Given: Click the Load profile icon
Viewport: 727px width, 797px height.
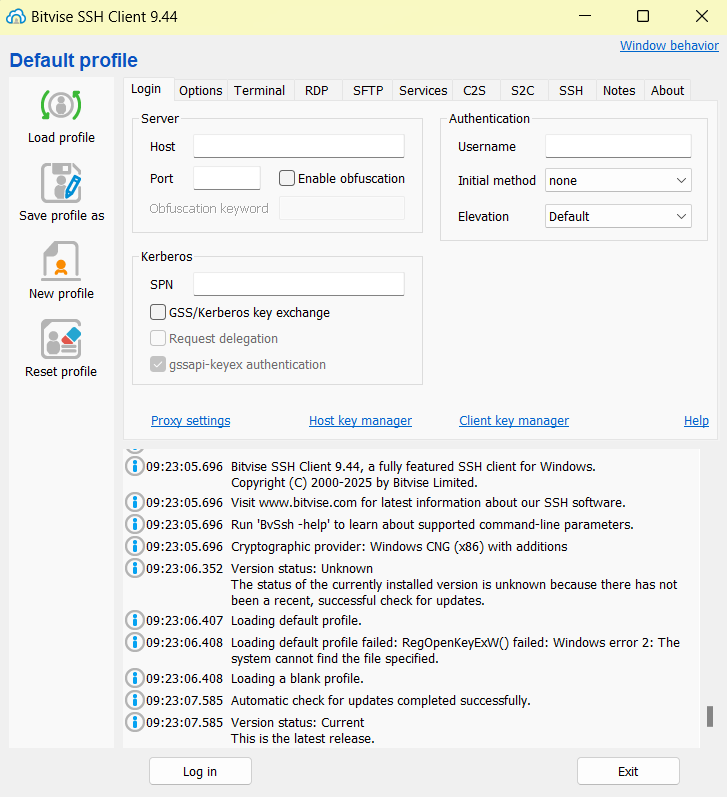Looking at the screenshot, I should [x=61, y=105].
